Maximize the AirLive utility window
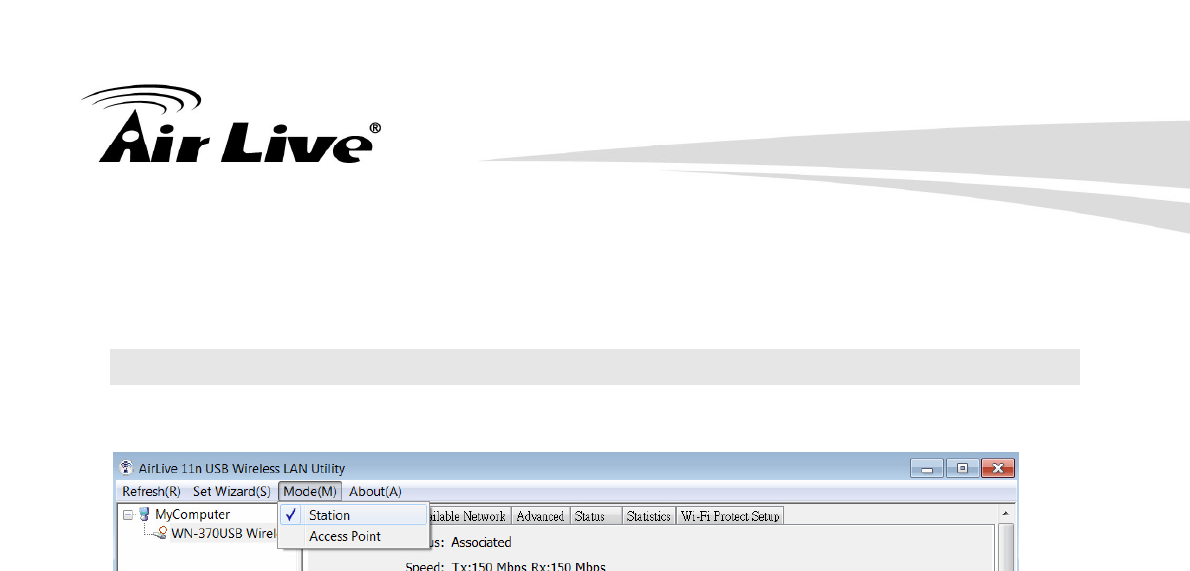Image resolution: width=1190 pixels, height=571 pixels. [962, 468]
